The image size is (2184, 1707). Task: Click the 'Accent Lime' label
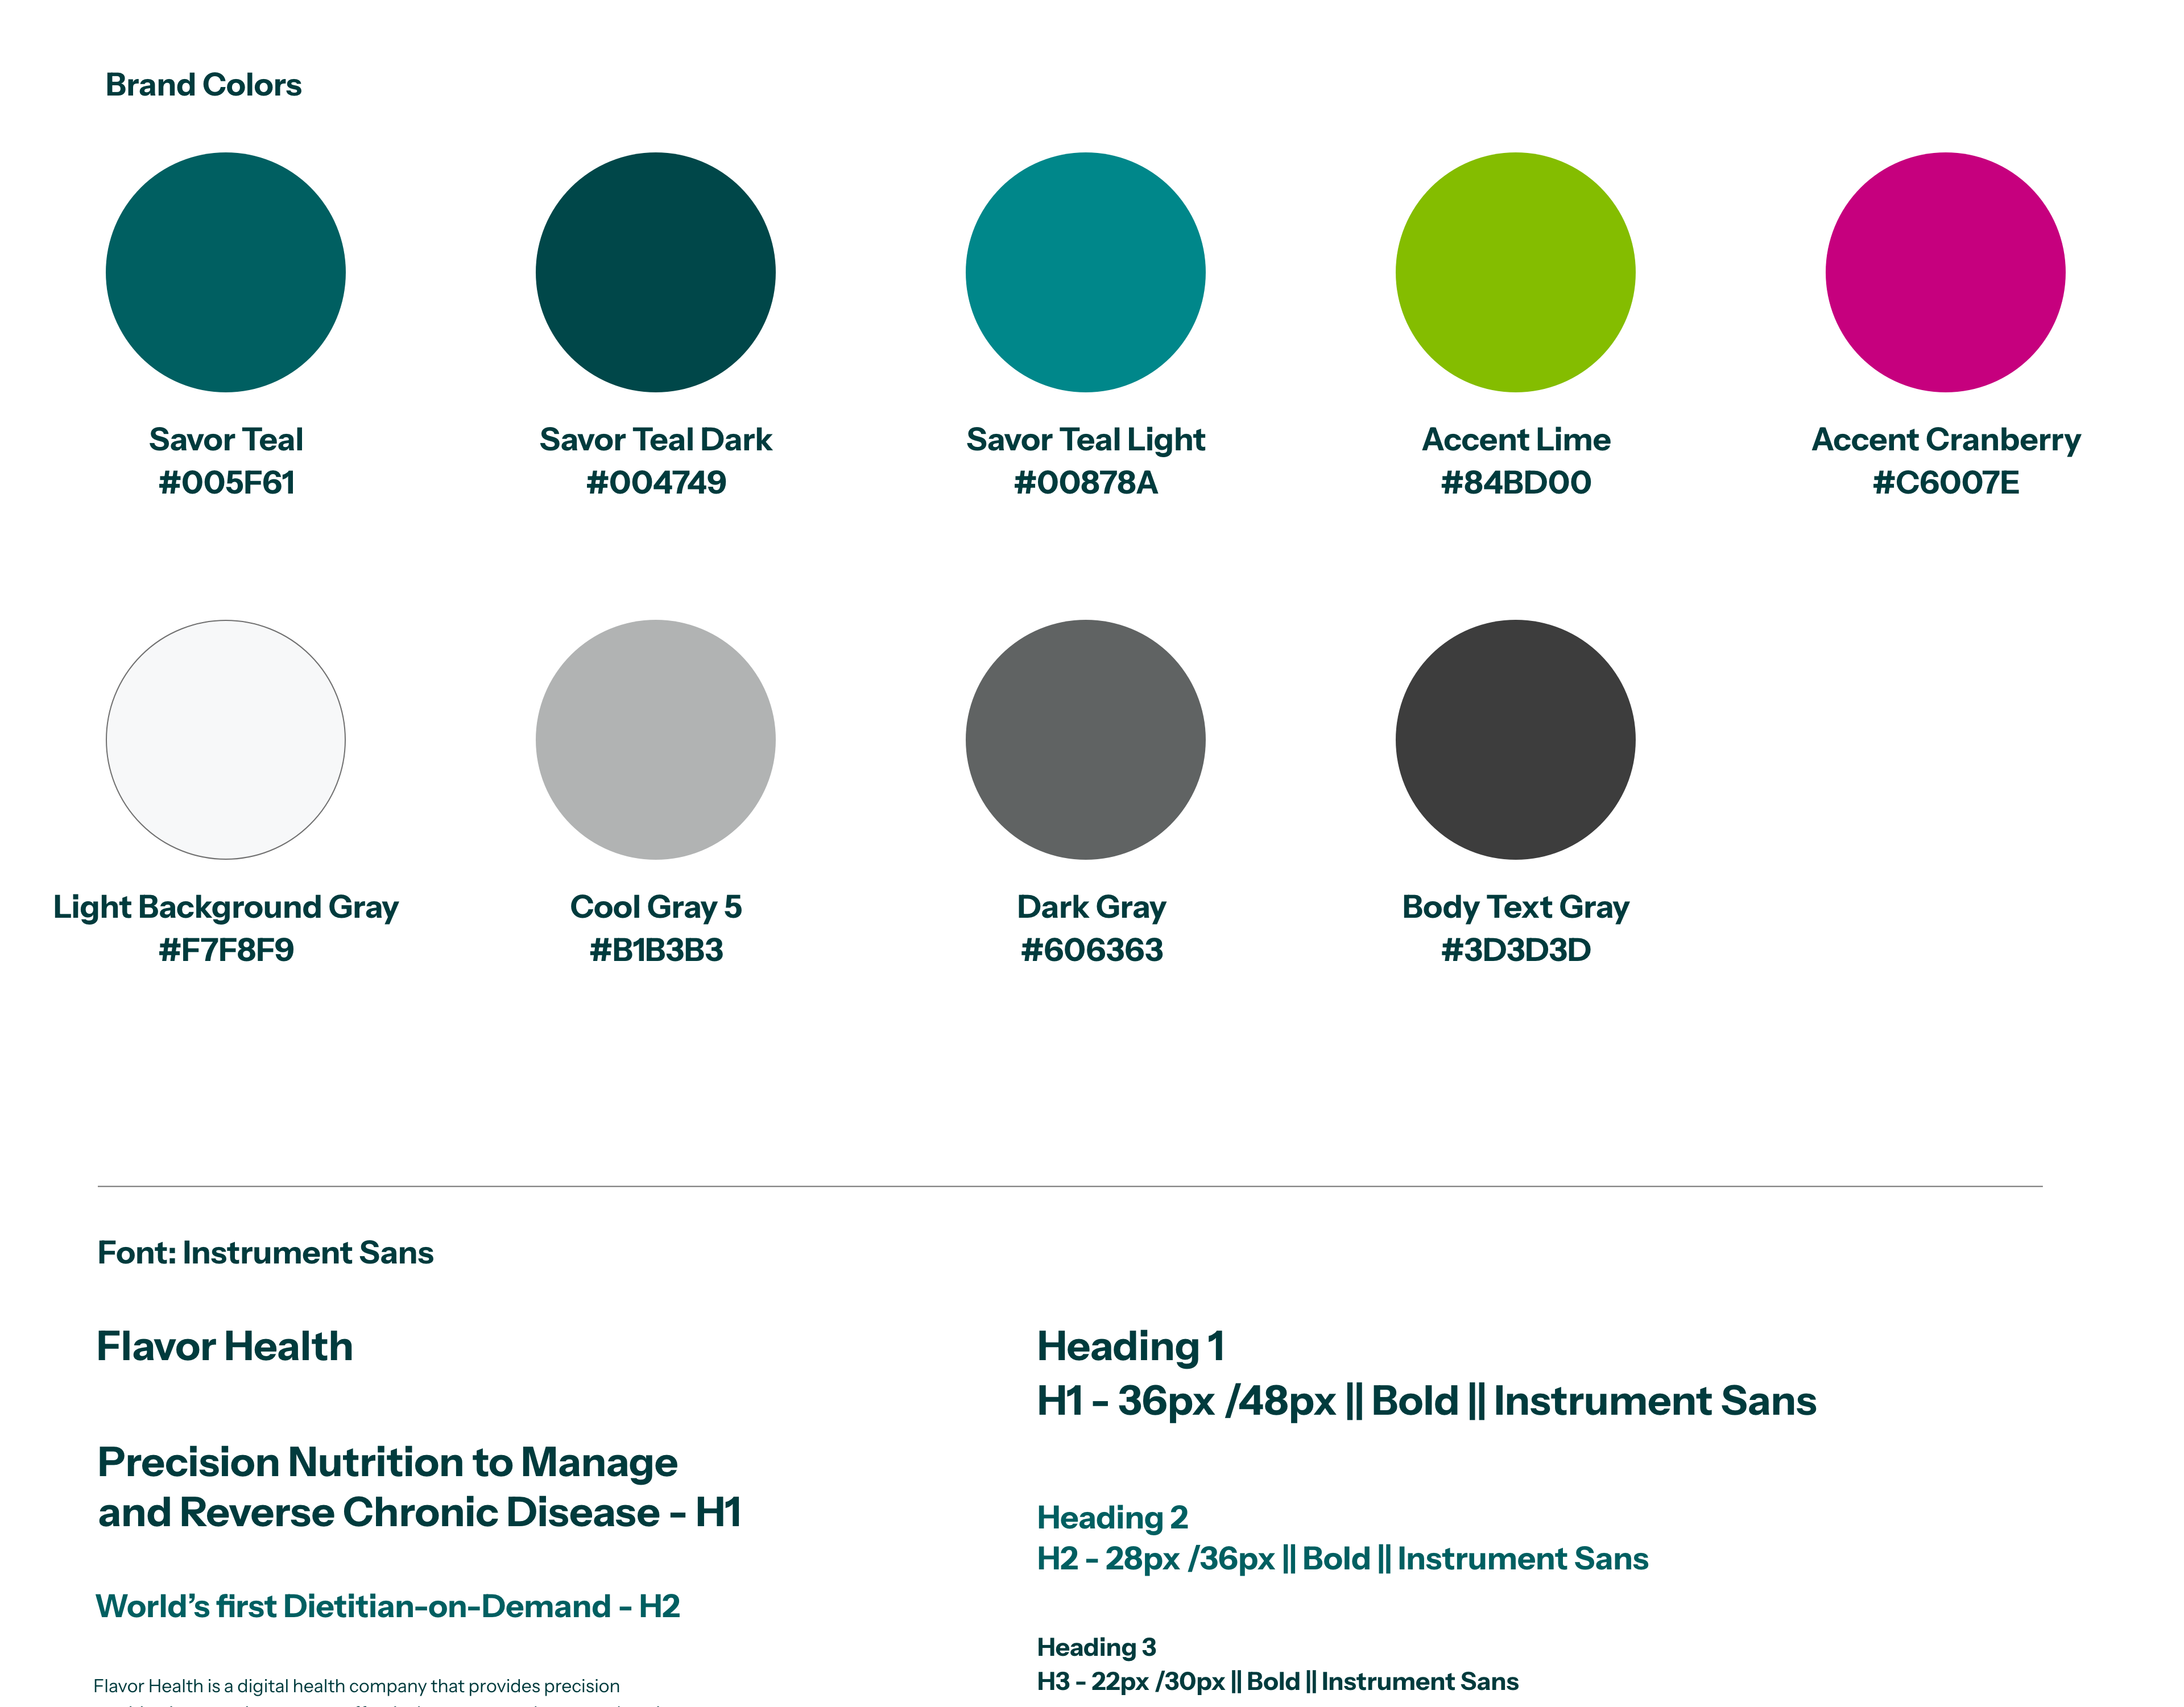click(x=1517, y=440)
